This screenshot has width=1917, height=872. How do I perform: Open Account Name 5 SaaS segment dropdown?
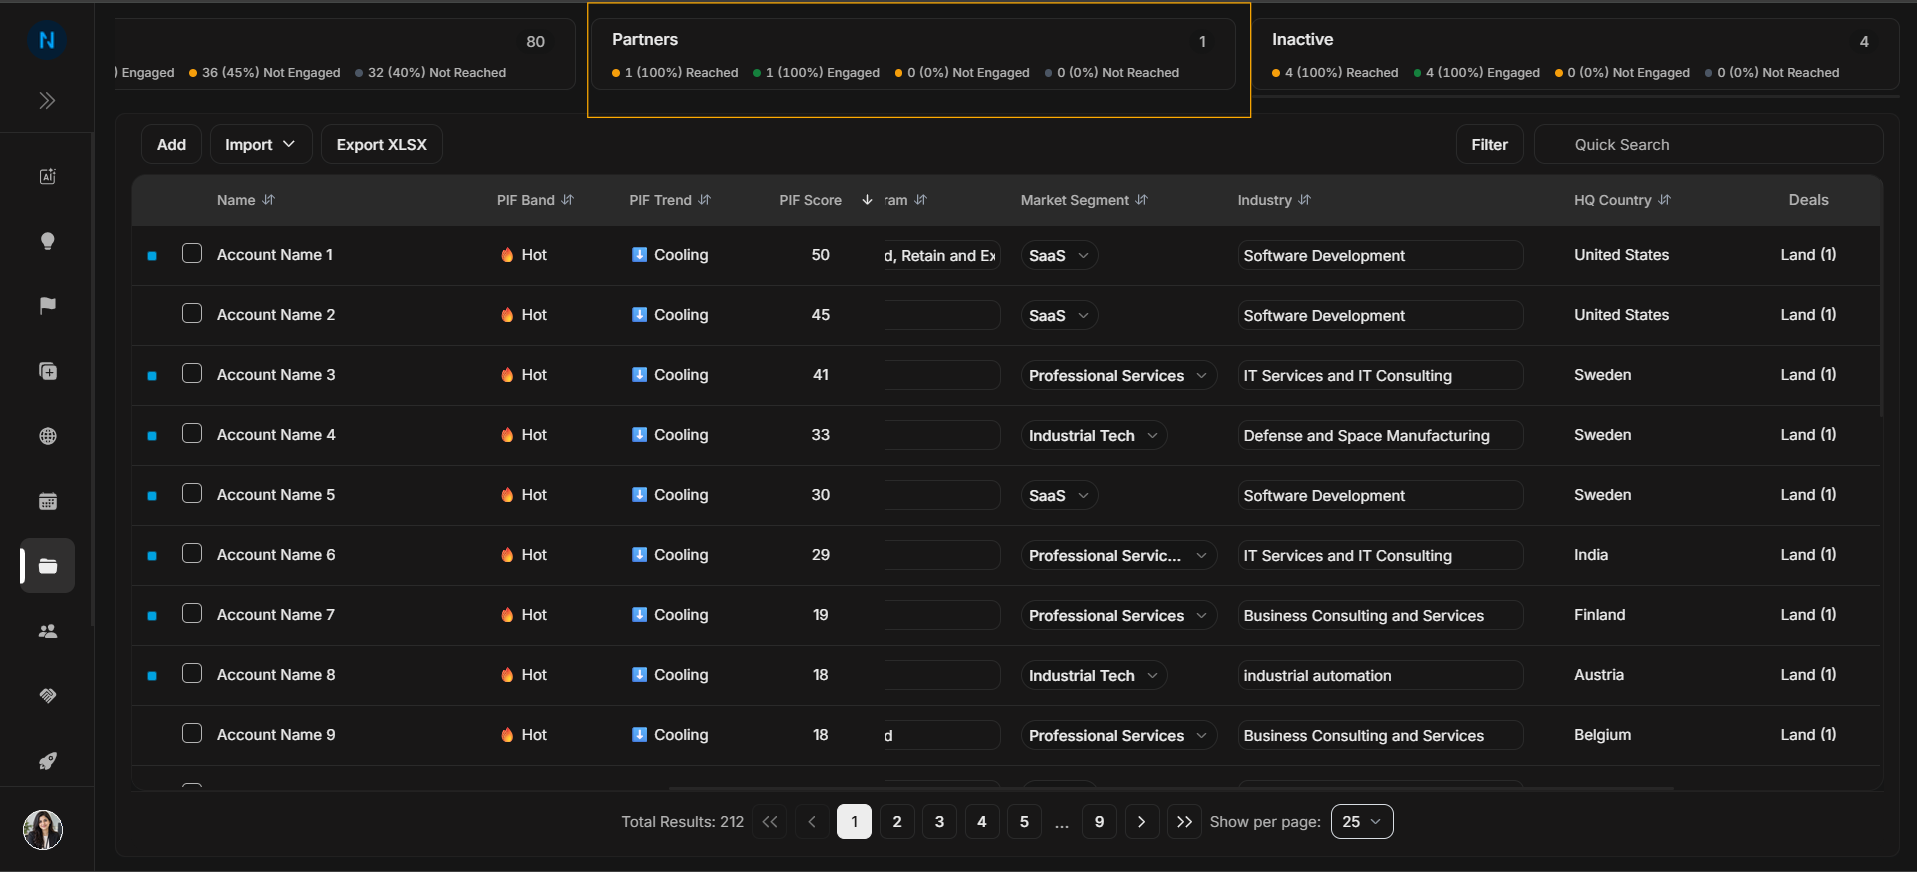pyautogui.click(x=1059, y=495)
